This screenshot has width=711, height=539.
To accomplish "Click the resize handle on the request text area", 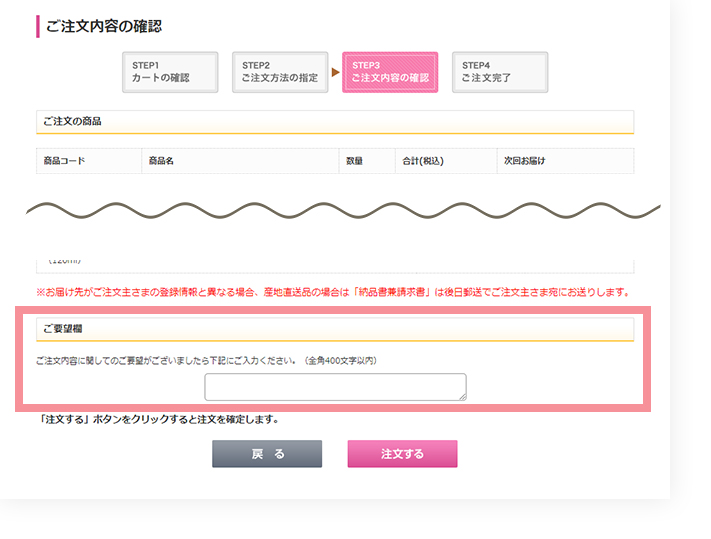I will (x=462, y=397).
